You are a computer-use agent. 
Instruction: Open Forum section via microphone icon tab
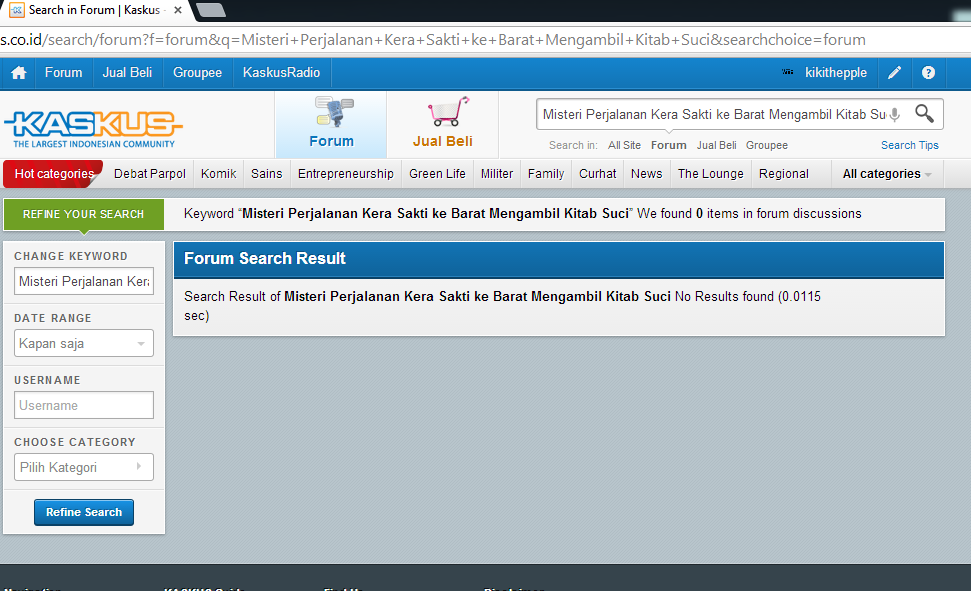(x=331, y=124)
